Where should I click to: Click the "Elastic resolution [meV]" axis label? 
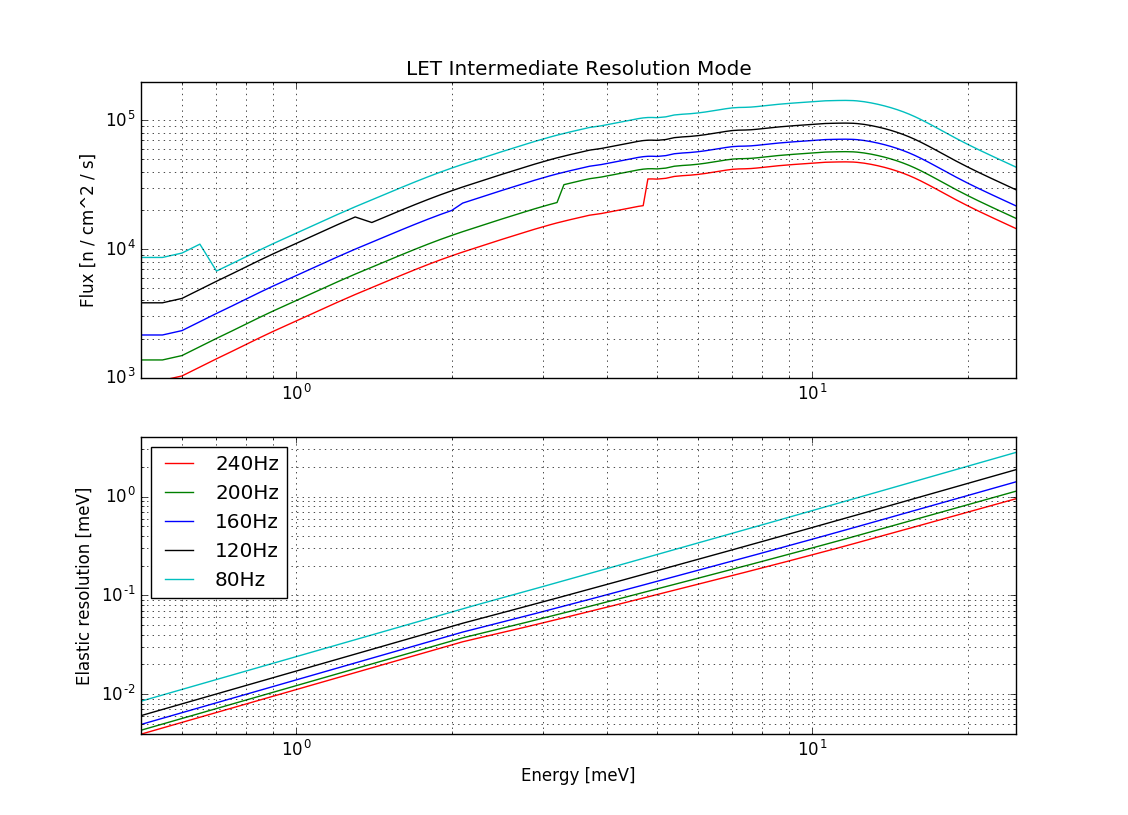click(x=83, y=586)
